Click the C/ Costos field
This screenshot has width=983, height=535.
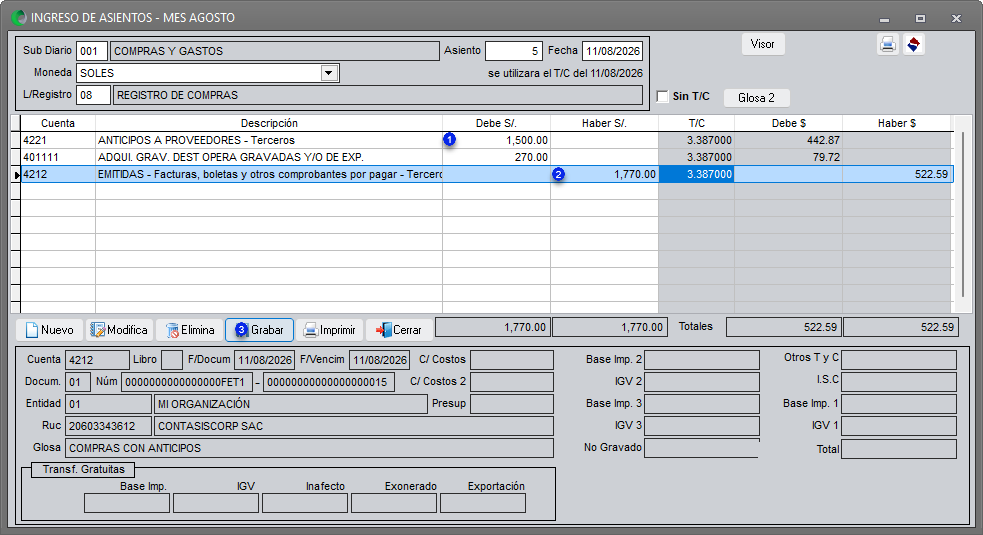point(512,360)
